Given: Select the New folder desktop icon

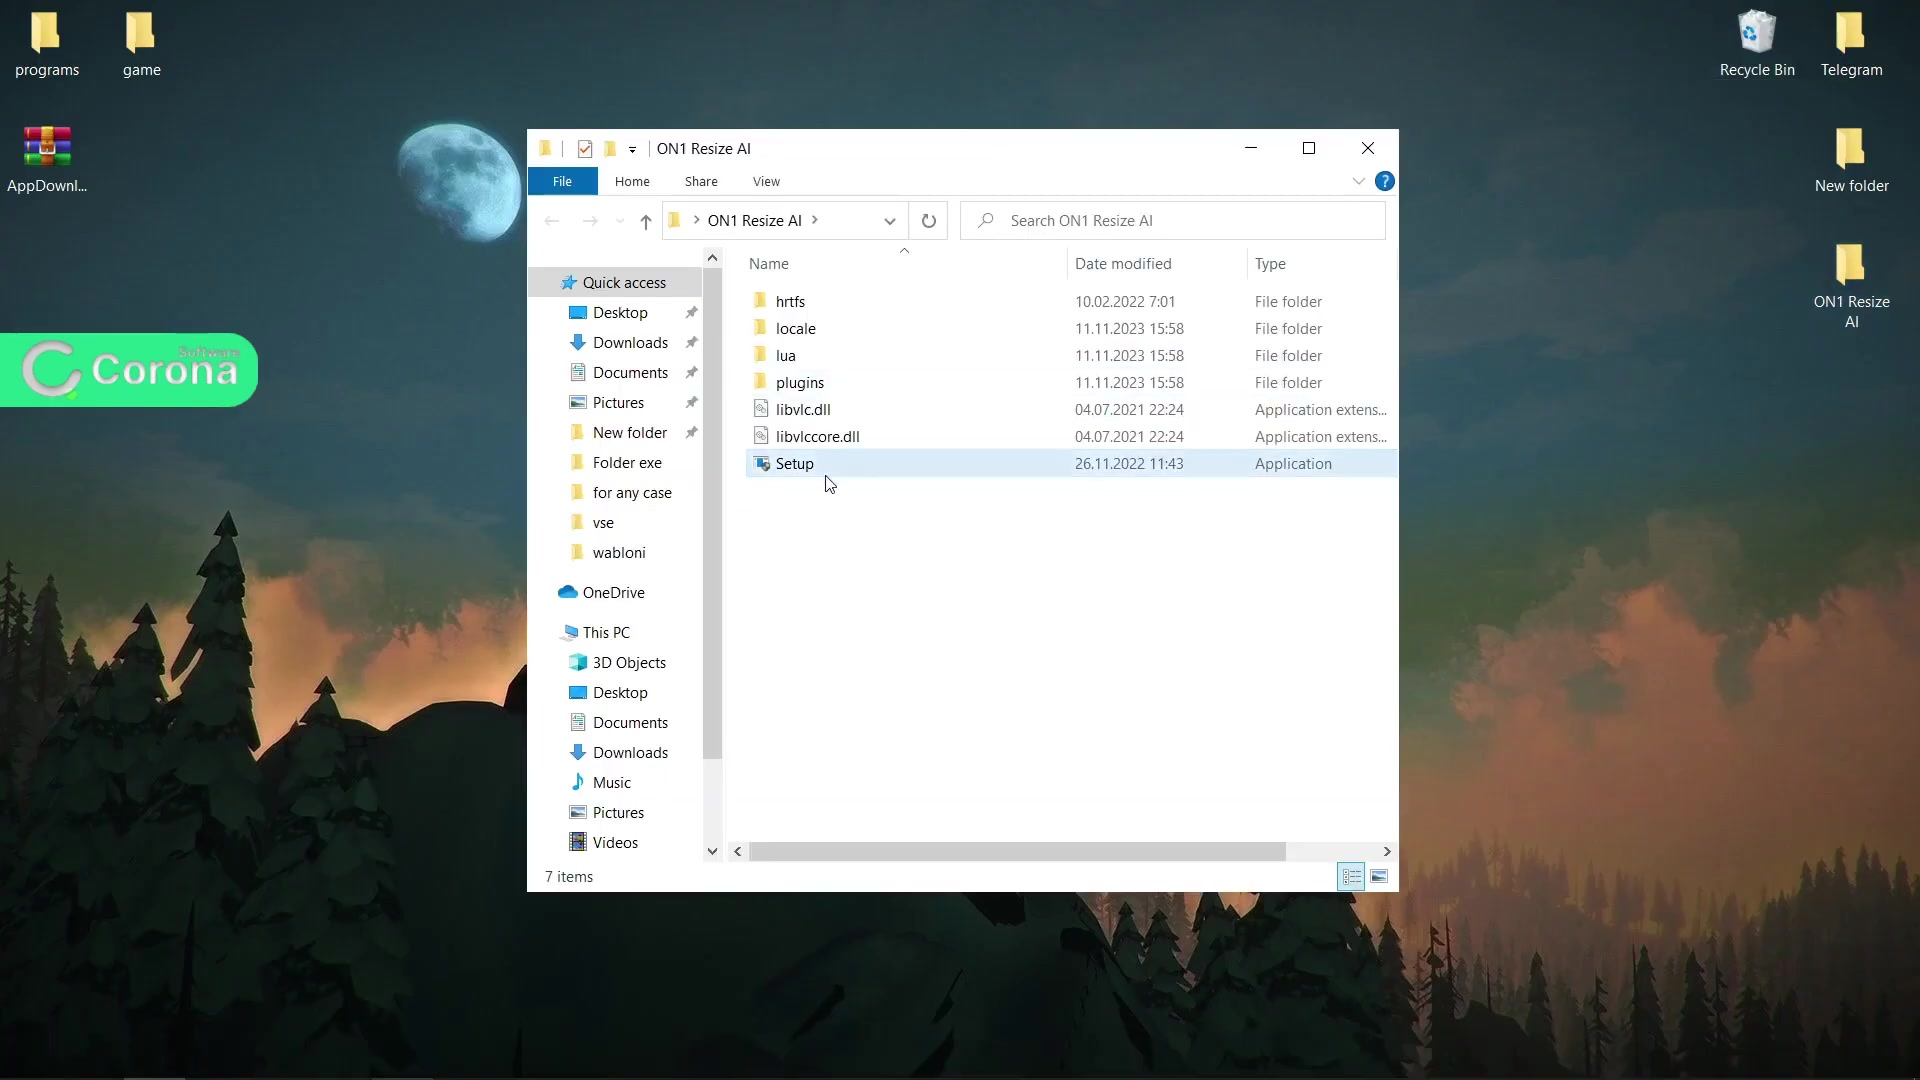Looking at the screenshot, I should pyautogui.click(x=1851, y=160).
